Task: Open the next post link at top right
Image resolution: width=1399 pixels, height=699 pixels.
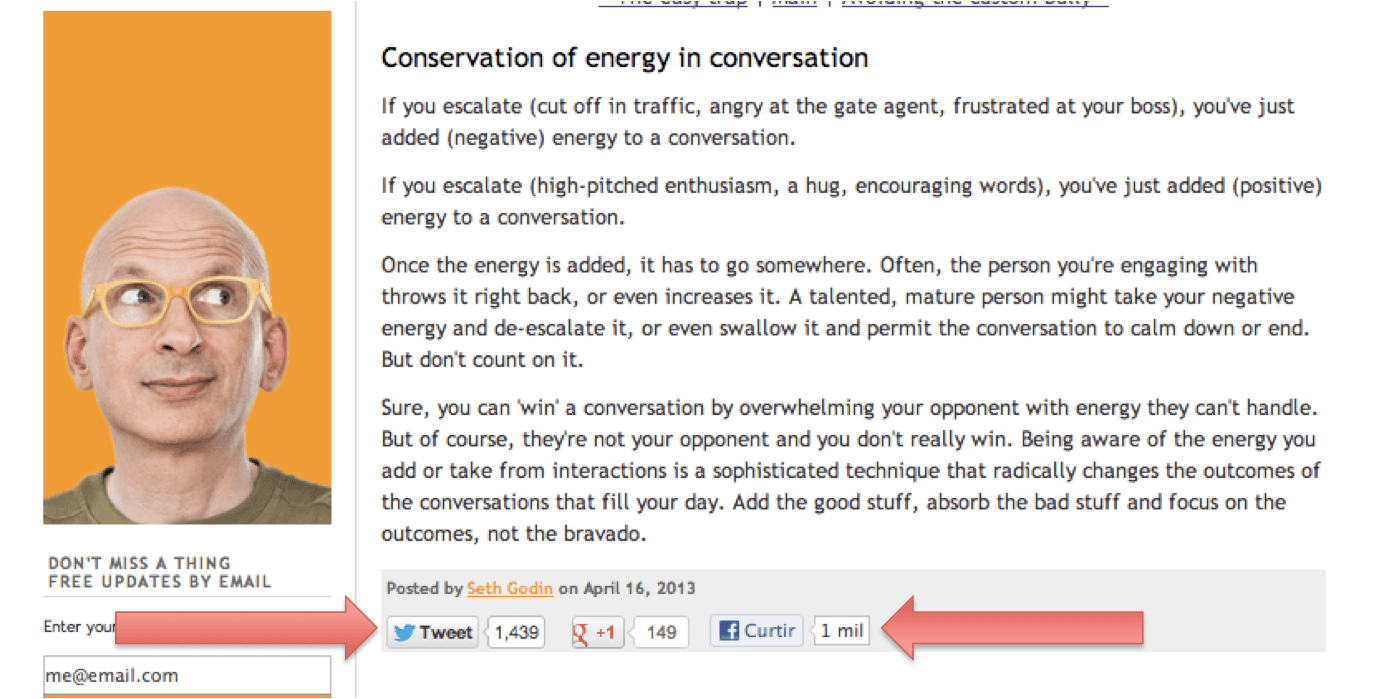Action: (x=974, y=3)
